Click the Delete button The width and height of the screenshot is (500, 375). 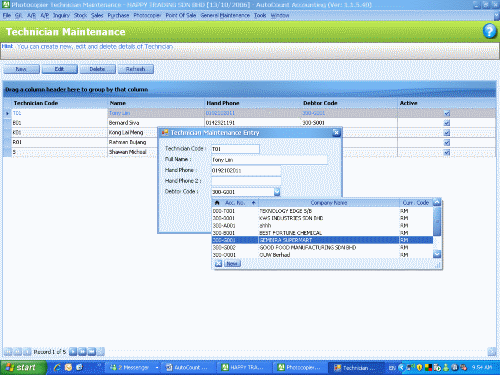pos(97,69)
